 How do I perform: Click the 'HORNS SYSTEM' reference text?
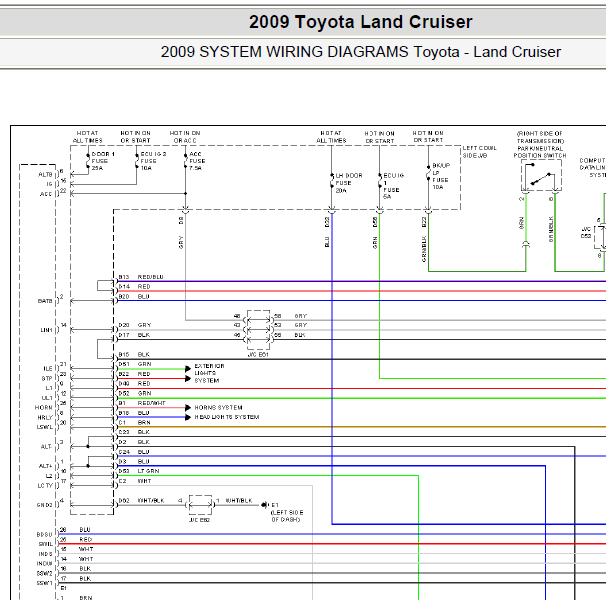coord(218,407)
